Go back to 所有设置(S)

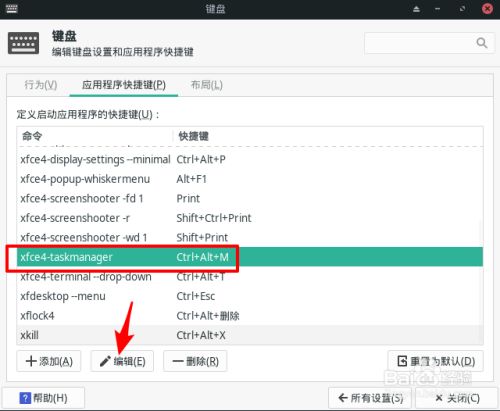tap(370, 398)
